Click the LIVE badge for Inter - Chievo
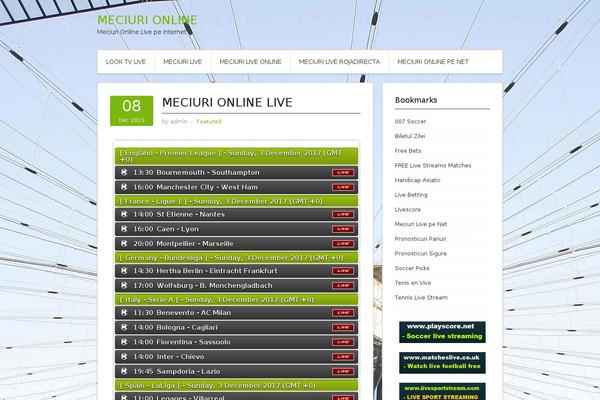The image size is (600, 400). click(343, 357)
